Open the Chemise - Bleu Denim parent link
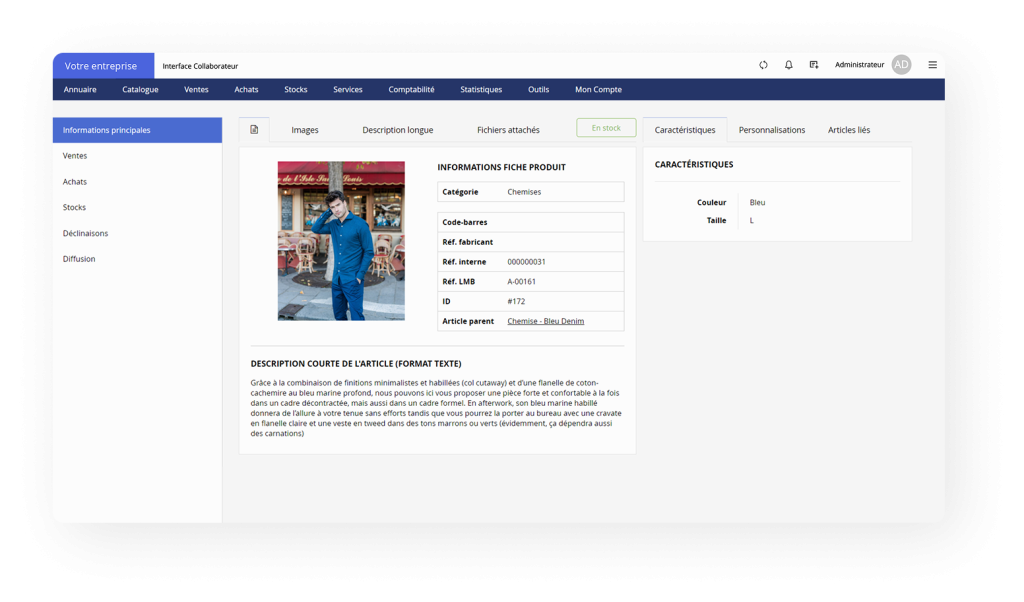 545,321
